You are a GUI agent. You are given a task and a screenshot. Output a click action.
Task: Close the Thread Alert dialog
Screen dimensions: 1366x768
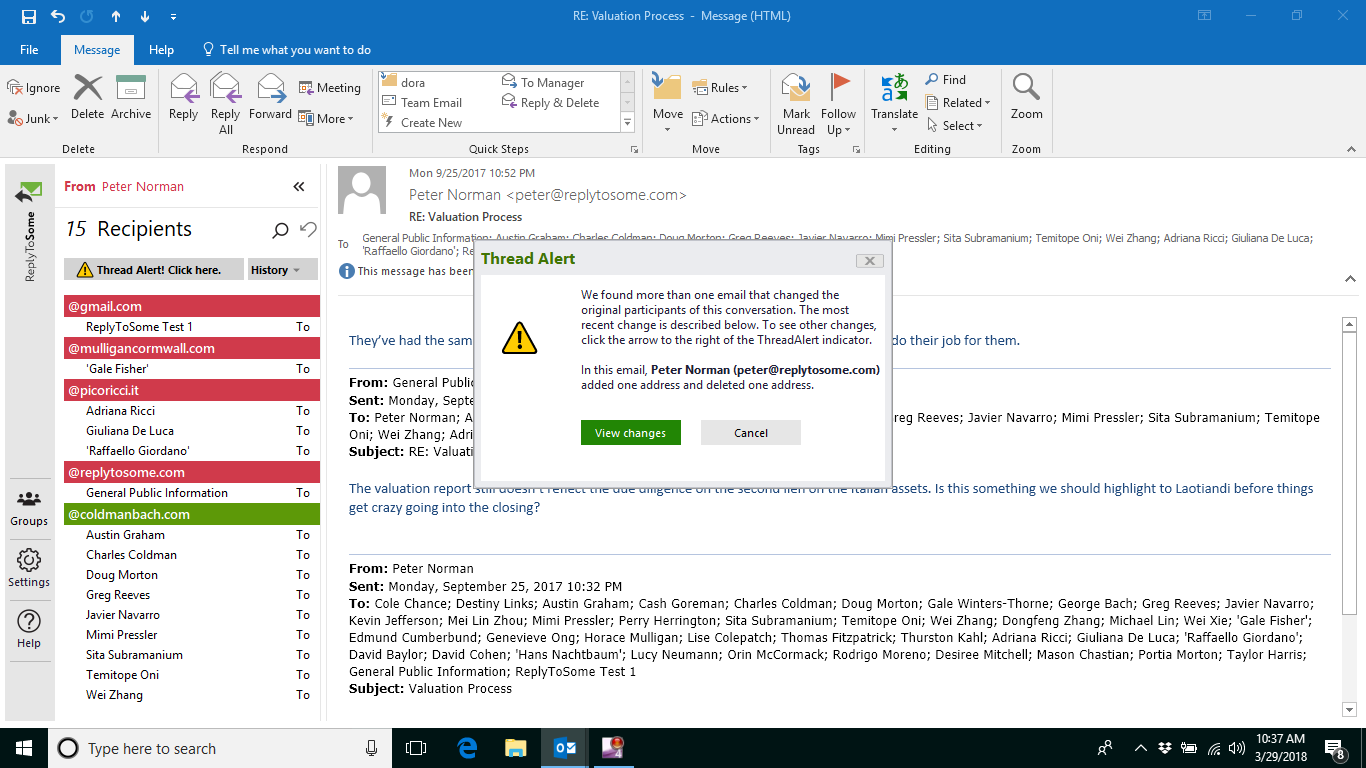869,261
